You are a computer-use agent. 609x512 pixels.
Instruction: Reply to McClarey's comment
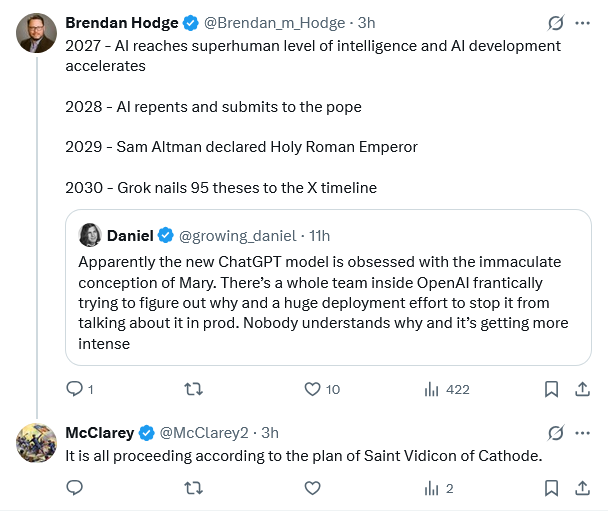tap(74, 488)
